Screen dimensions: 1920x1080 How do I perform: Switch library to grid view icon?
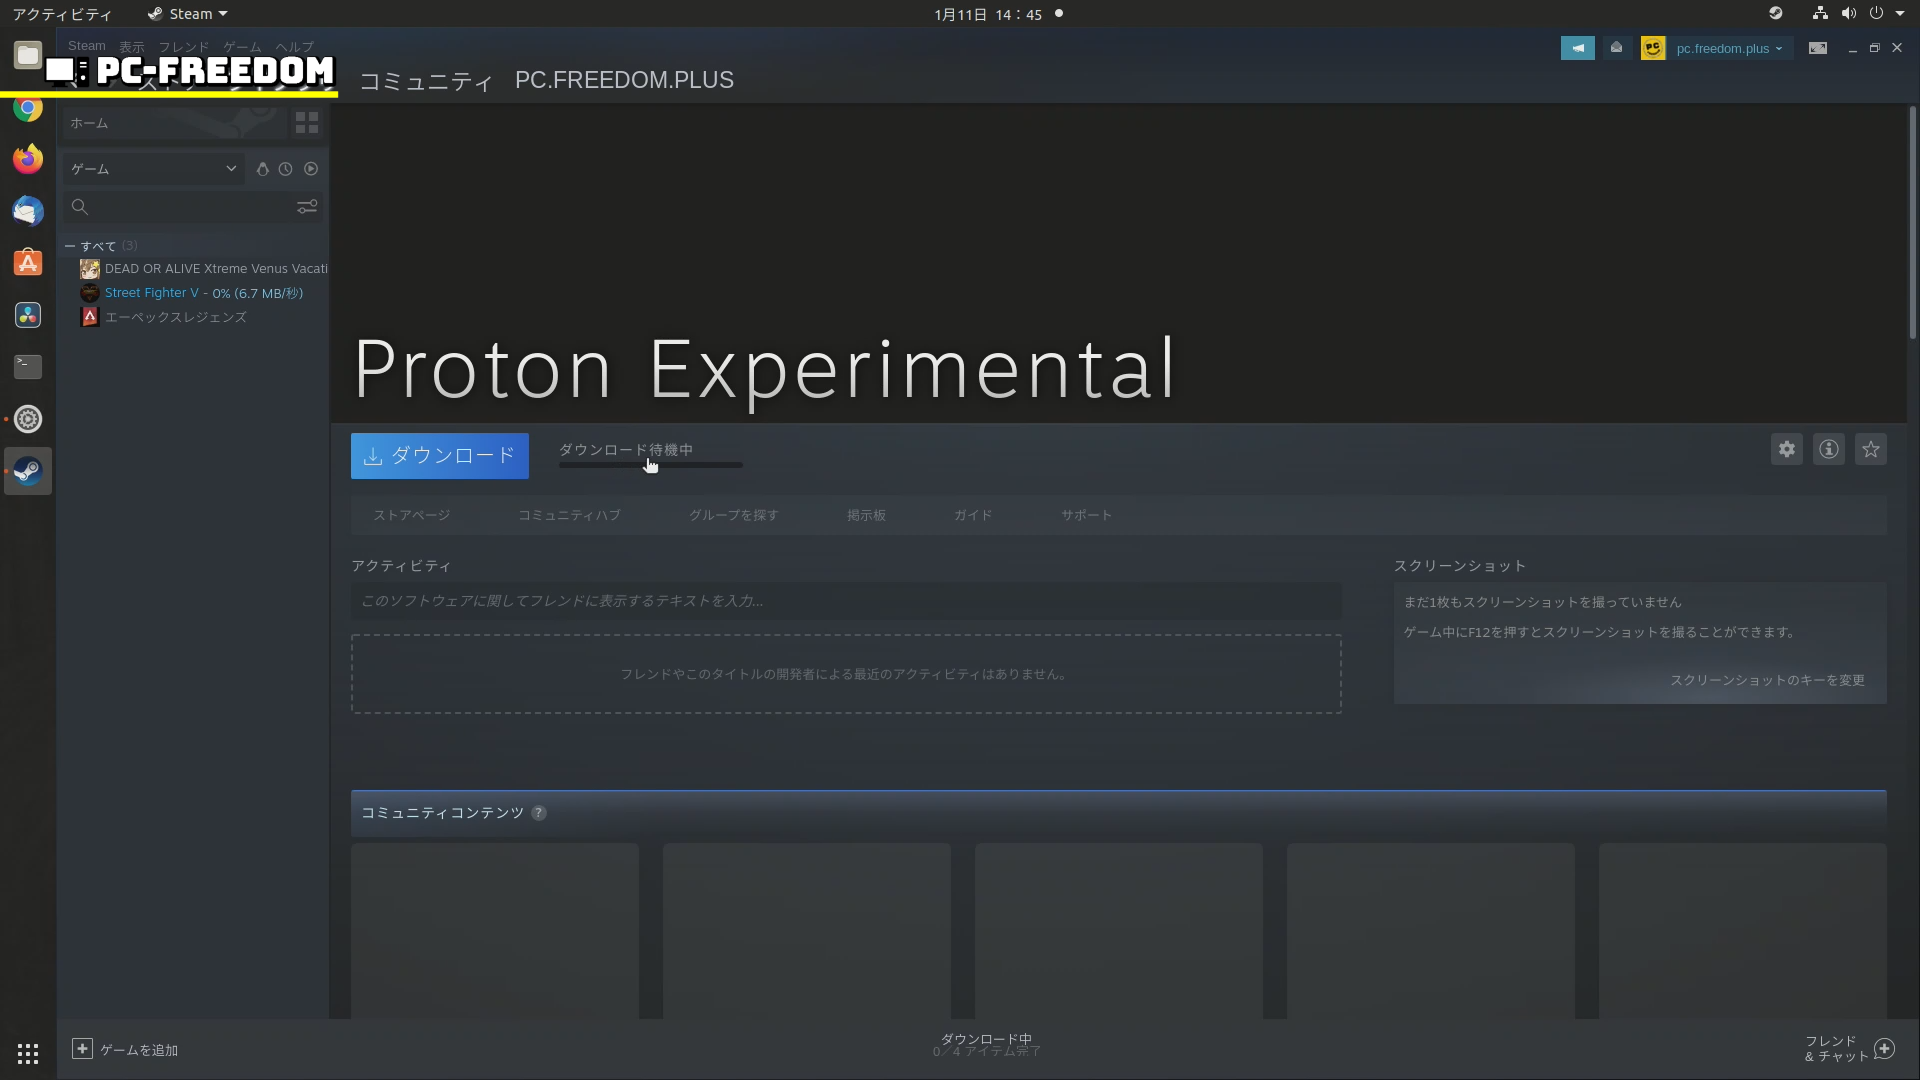pyautogui.click(x=307, y=123)
